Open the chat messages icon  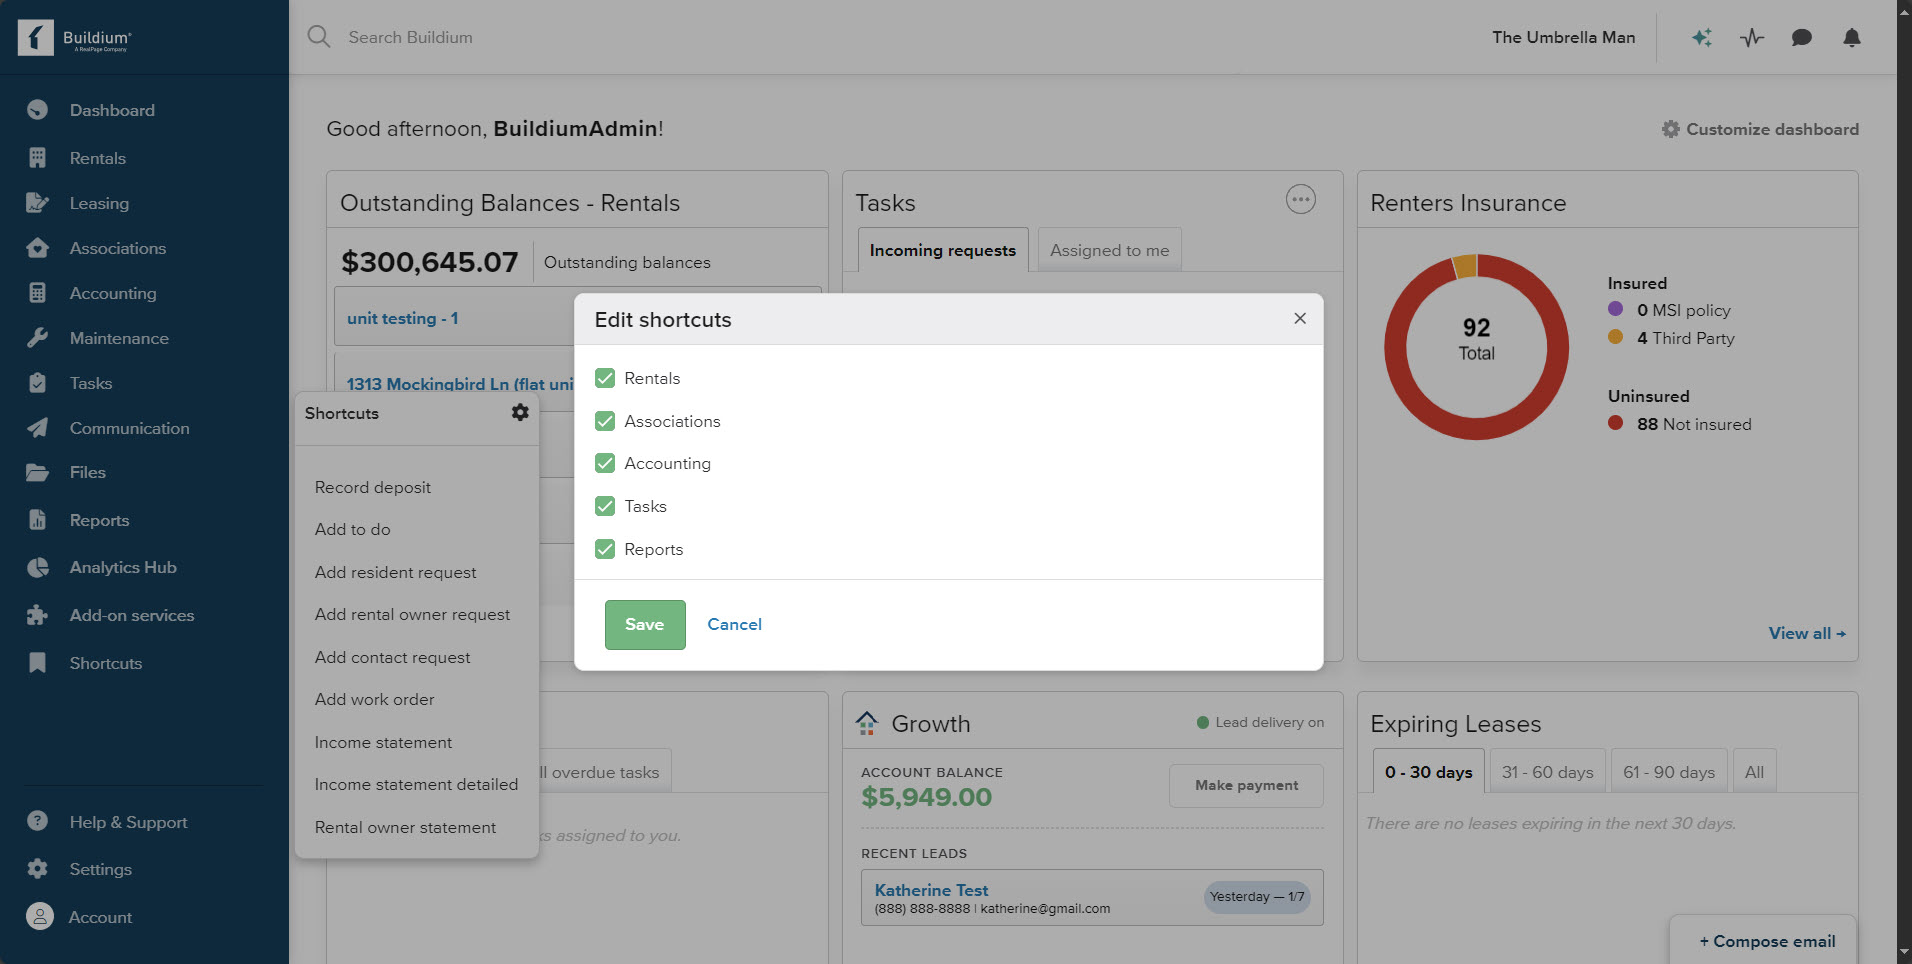click(x=1801, y=38)
